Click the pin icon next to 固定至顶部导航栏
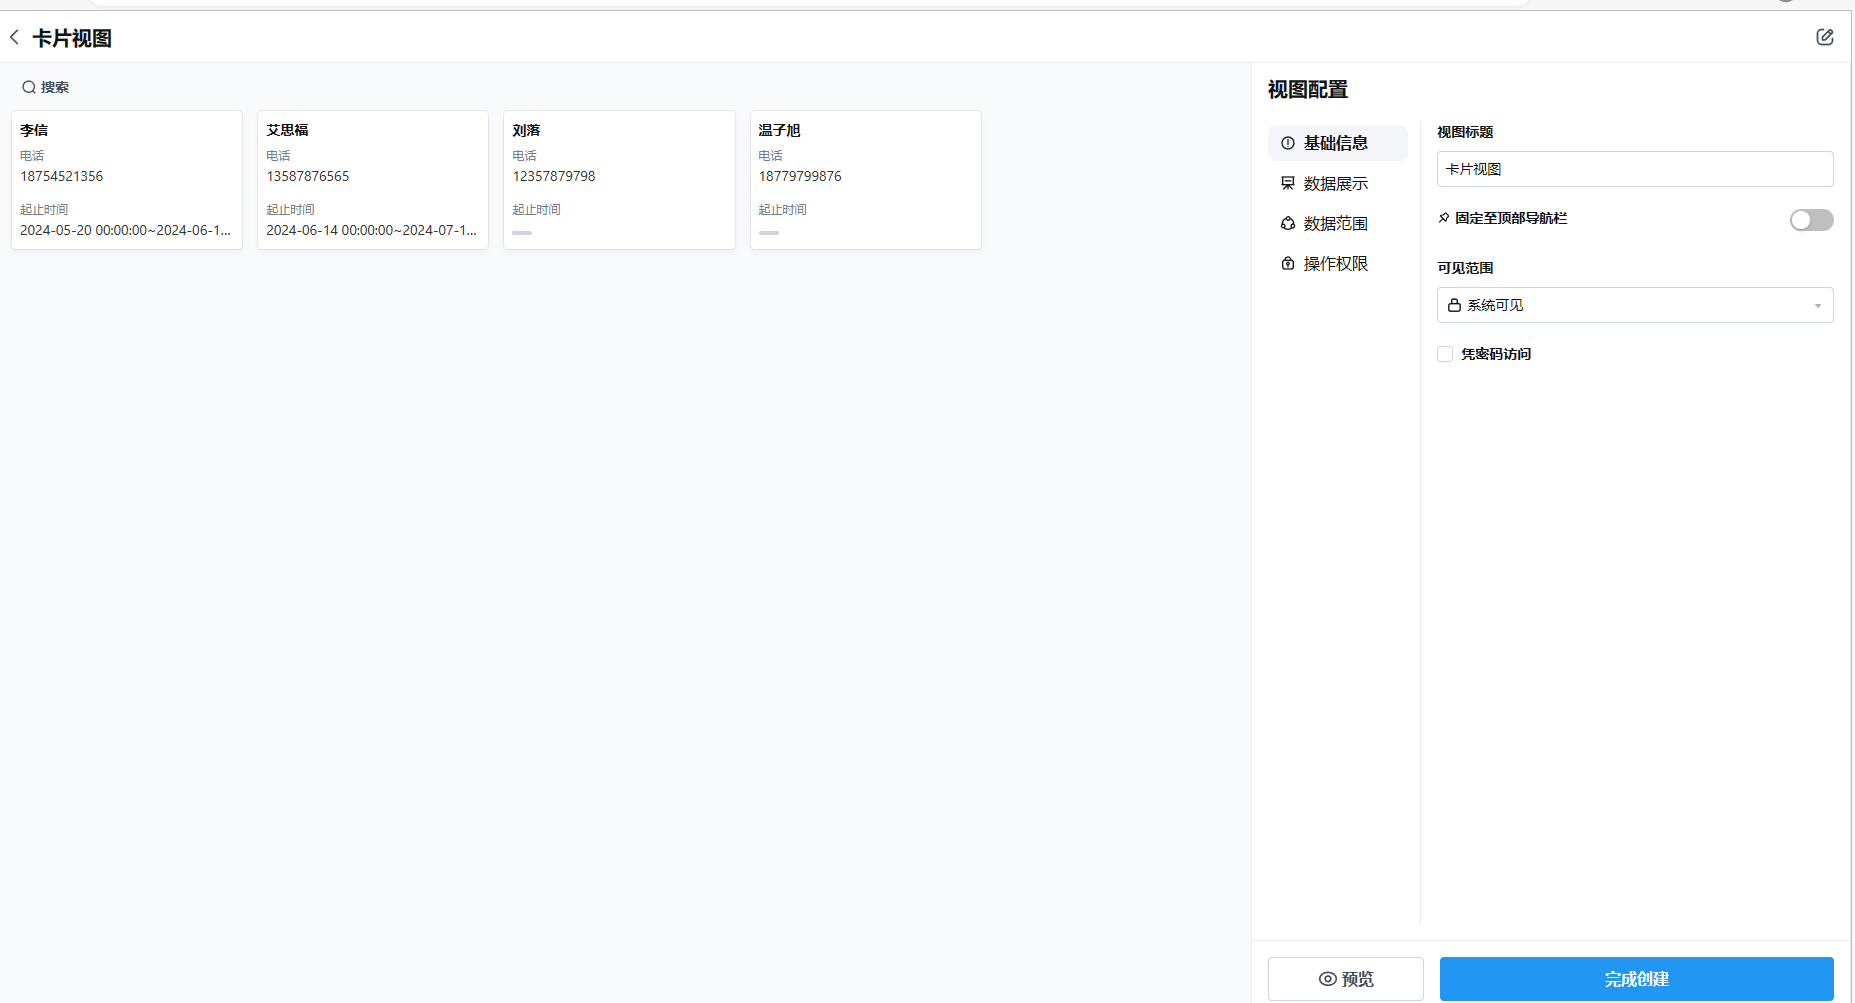This screenshot has width=1855, height=1003. [1443, 218]
